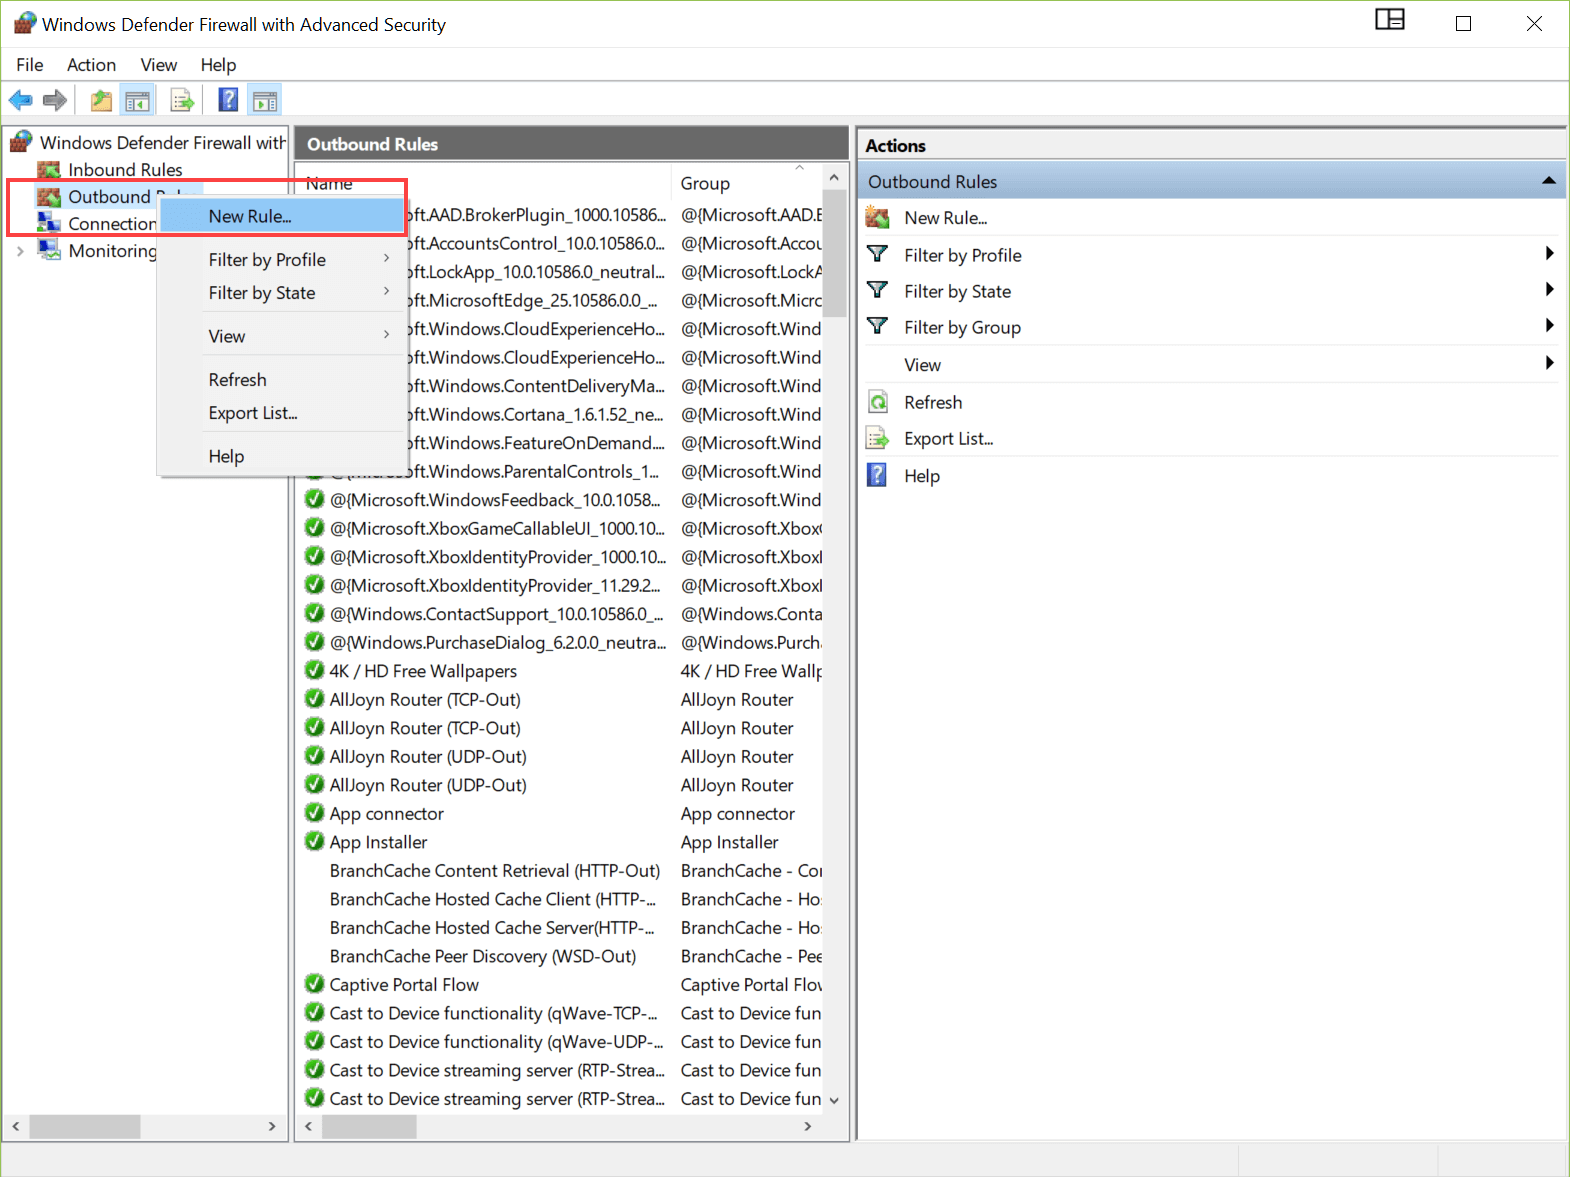
Task: Click Export List... in the Actions pane
Action: (x=948, y=439)
